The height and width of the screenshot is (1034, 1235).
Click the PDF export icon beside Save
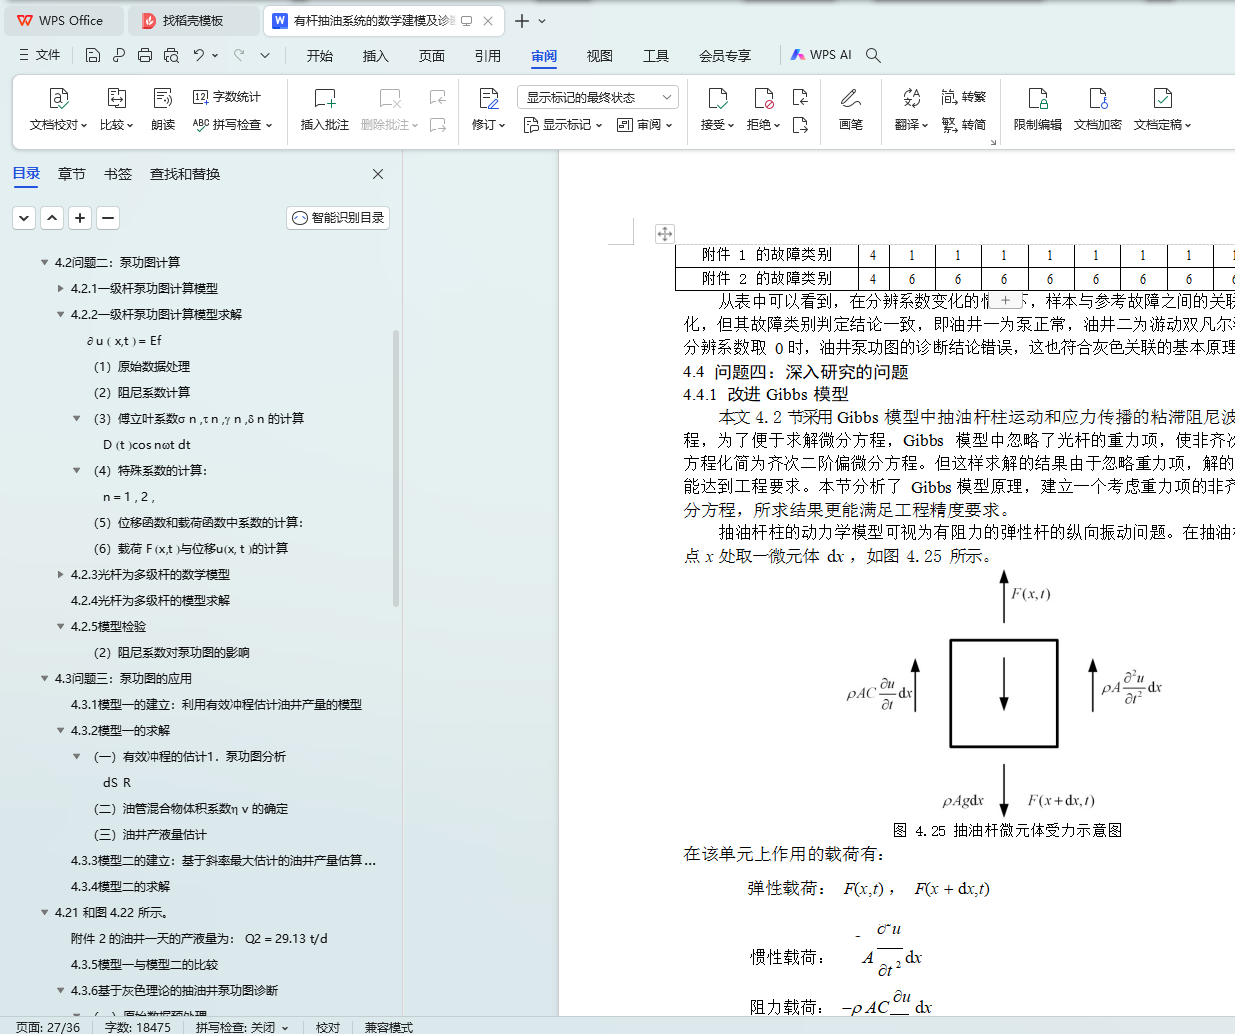coord(119,55)
